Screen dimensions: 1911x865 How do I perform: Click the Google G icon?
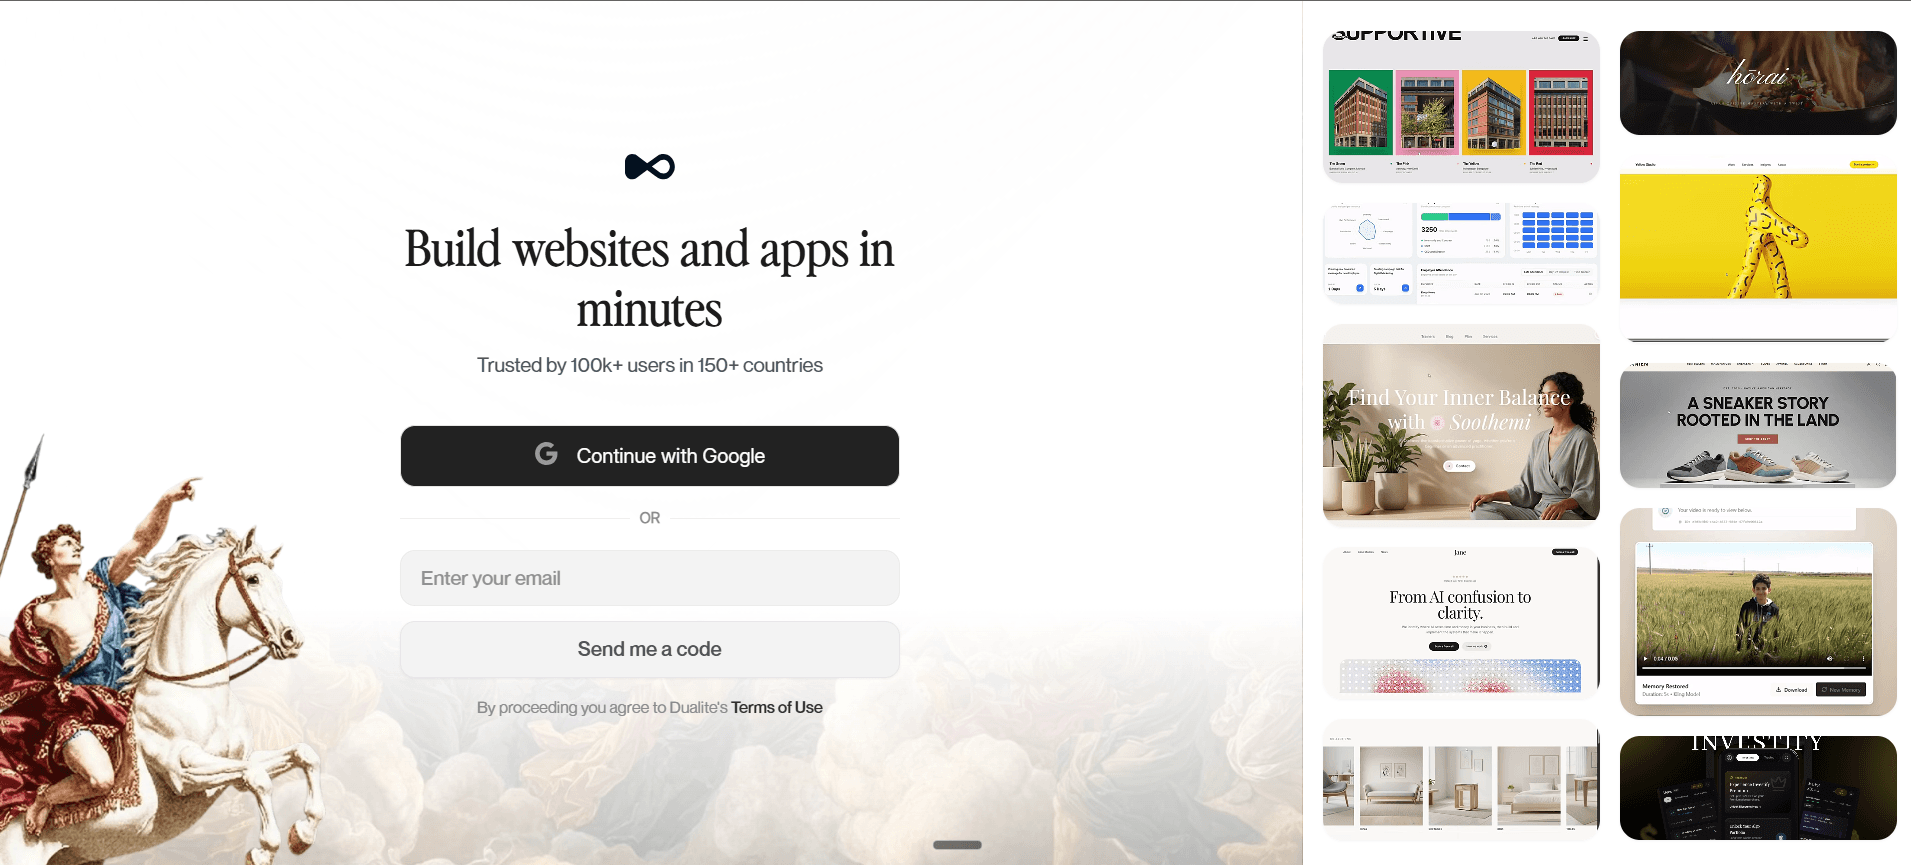pos(546,454)
